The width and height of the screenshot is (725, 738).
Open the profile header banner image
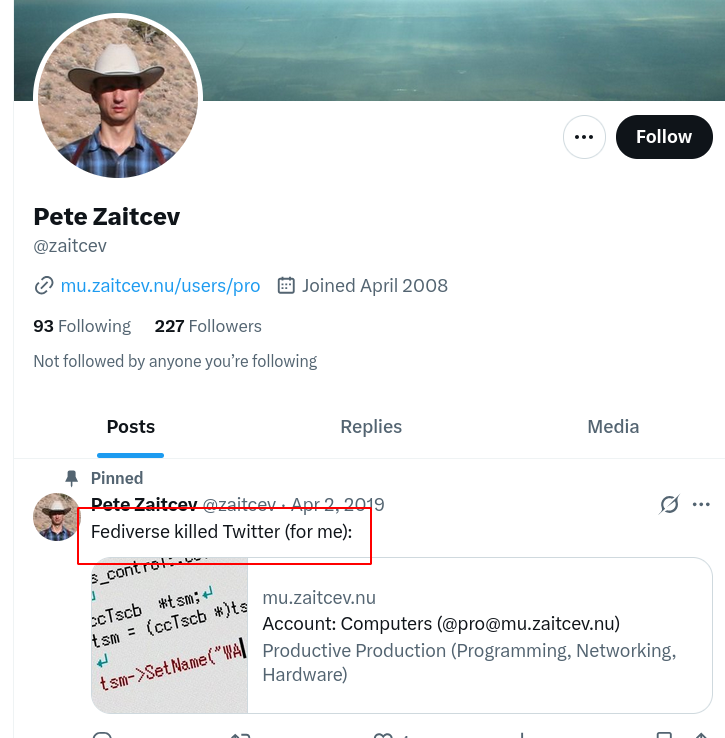point(450,50)
